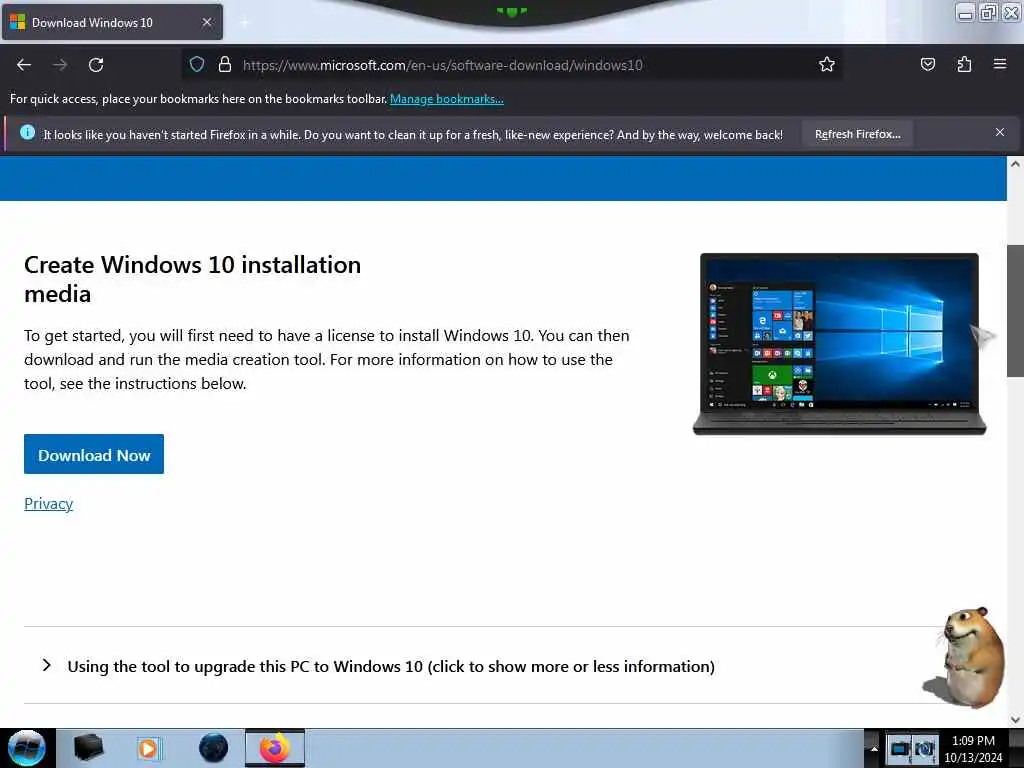Open the clock showing 1:09 PM
The height and width of the screenshot is (768, 1024).
click(x=973, y=749)
